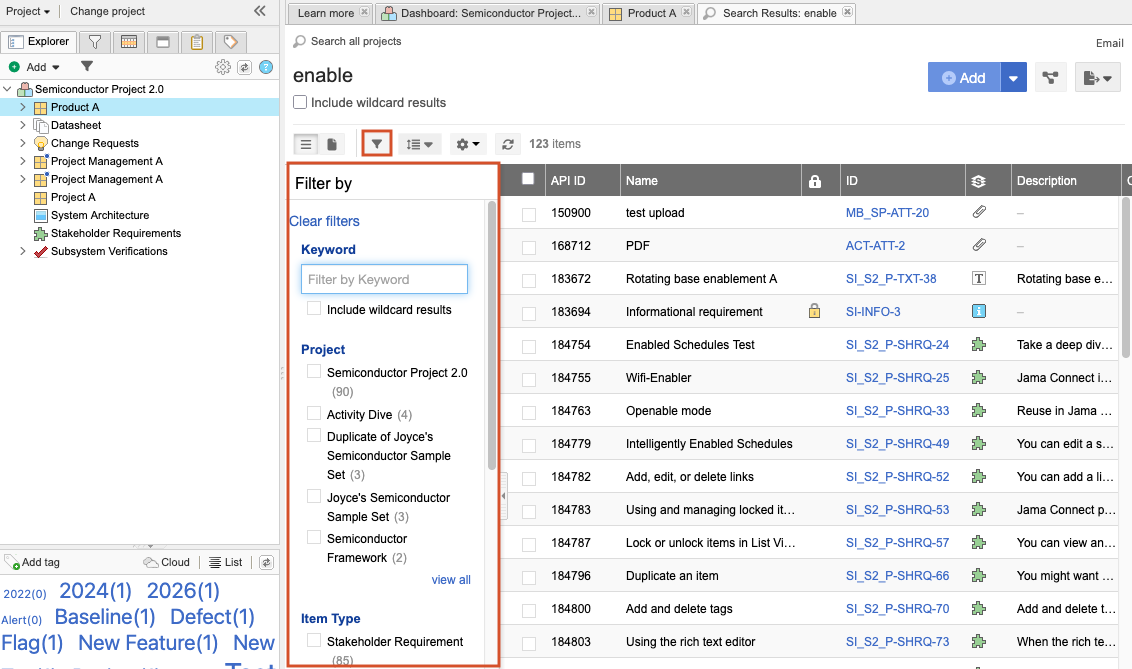Select System Architecture in explorer tree
The height and width of the screenshot is (669, 1132).
tap(100, 215)
